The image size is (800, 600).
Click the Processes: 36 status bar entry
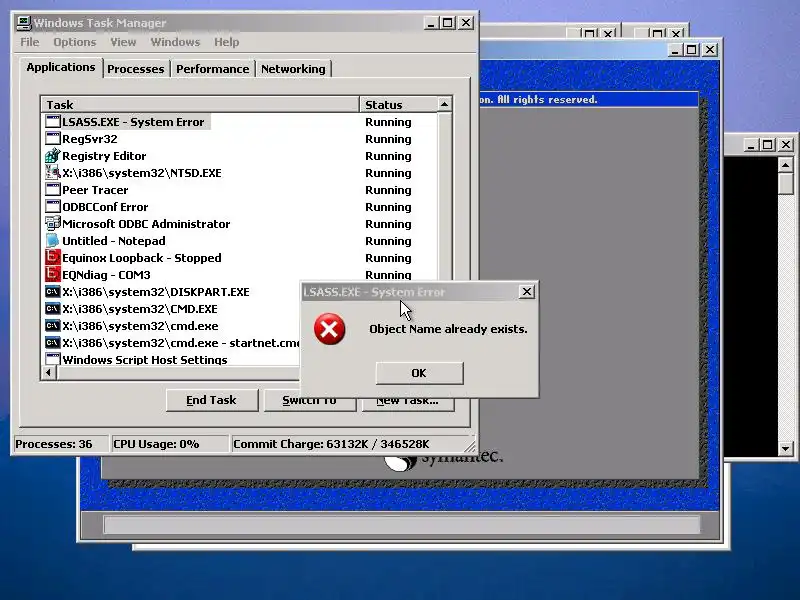click(60, 444)
